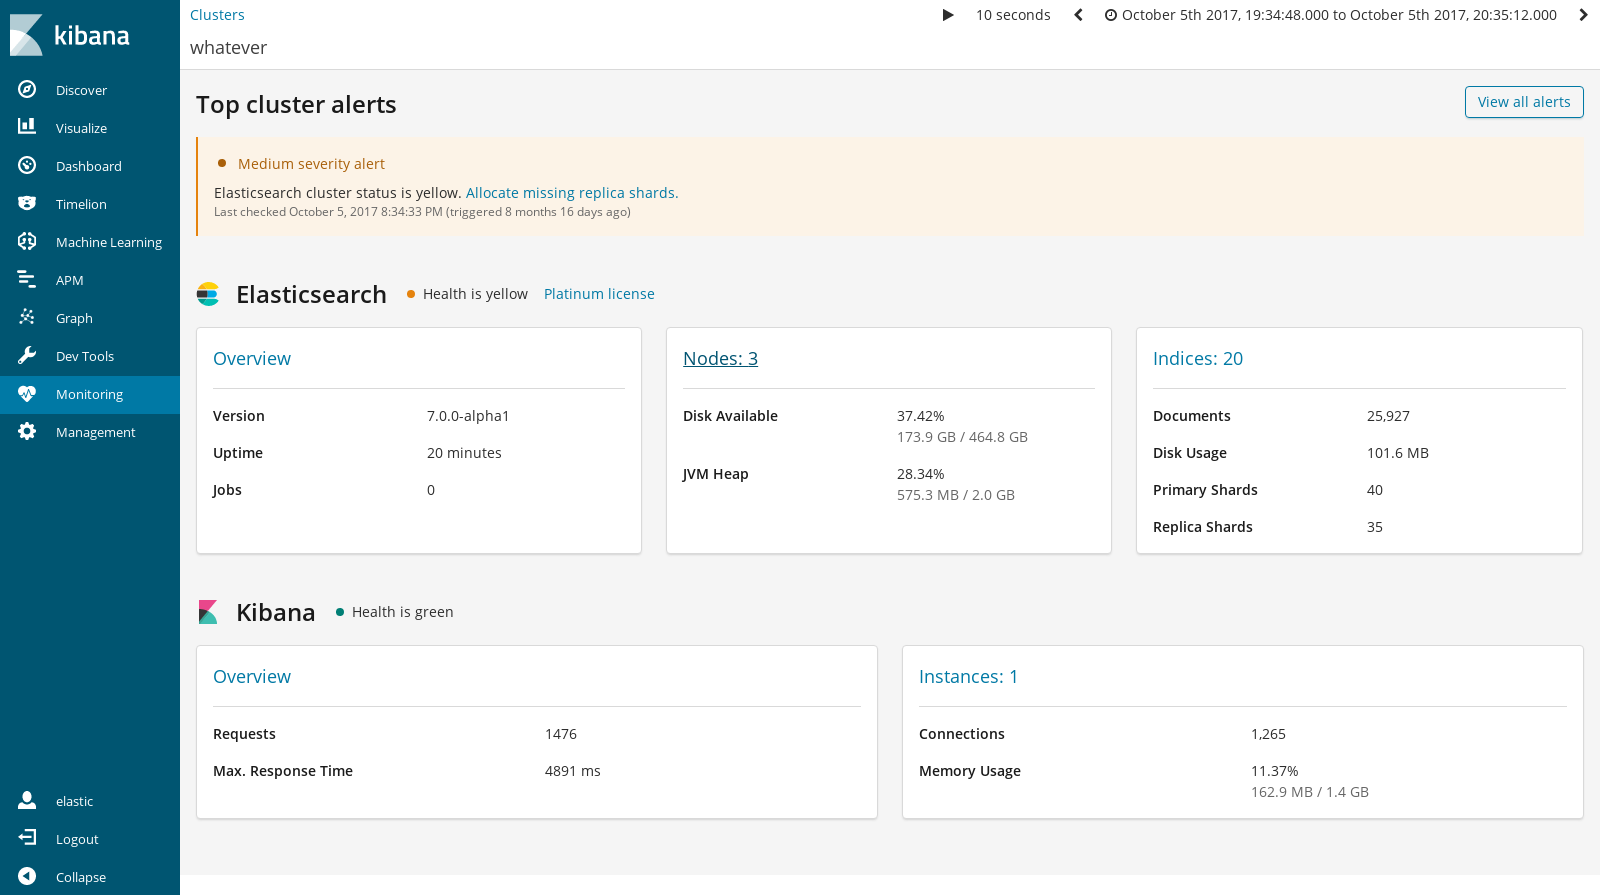The height and width of the screenshot is (895, 1600).
Task: Click the elastic user profile icon
Action: pyautogui.click(x=27, y=800)
